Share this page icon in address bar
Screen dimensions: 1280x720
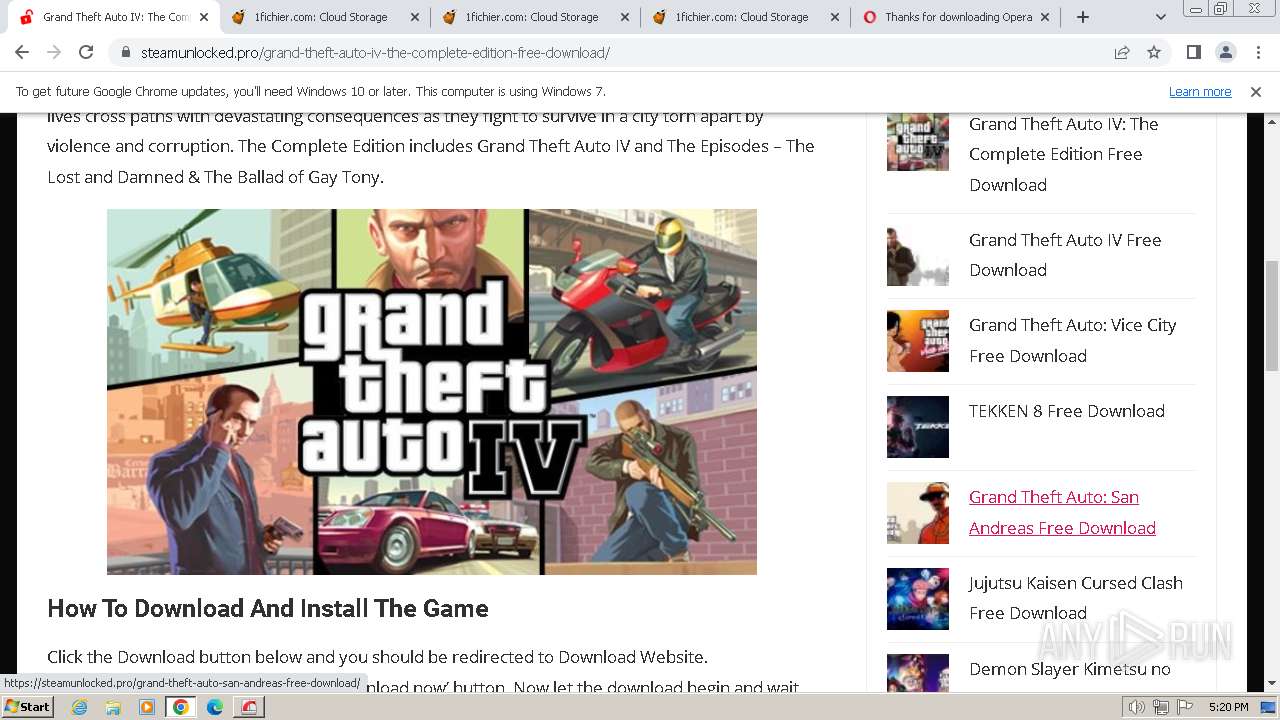pos(1122,53)
